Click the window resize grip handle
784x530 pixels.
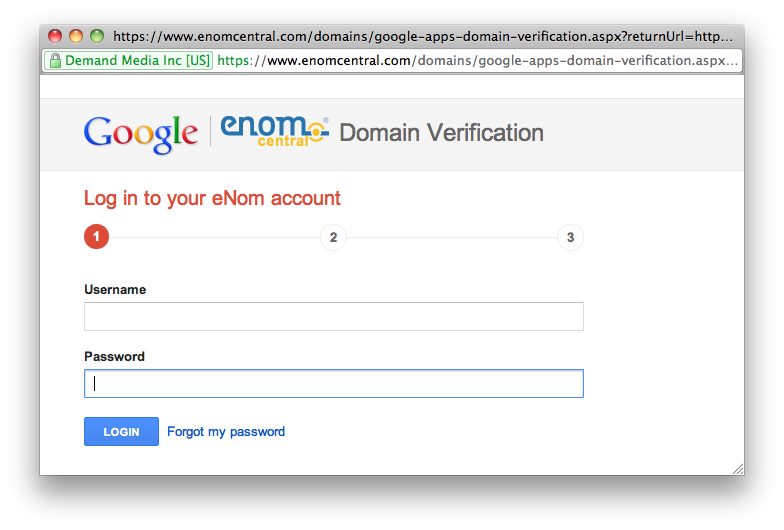click(737, 468)
